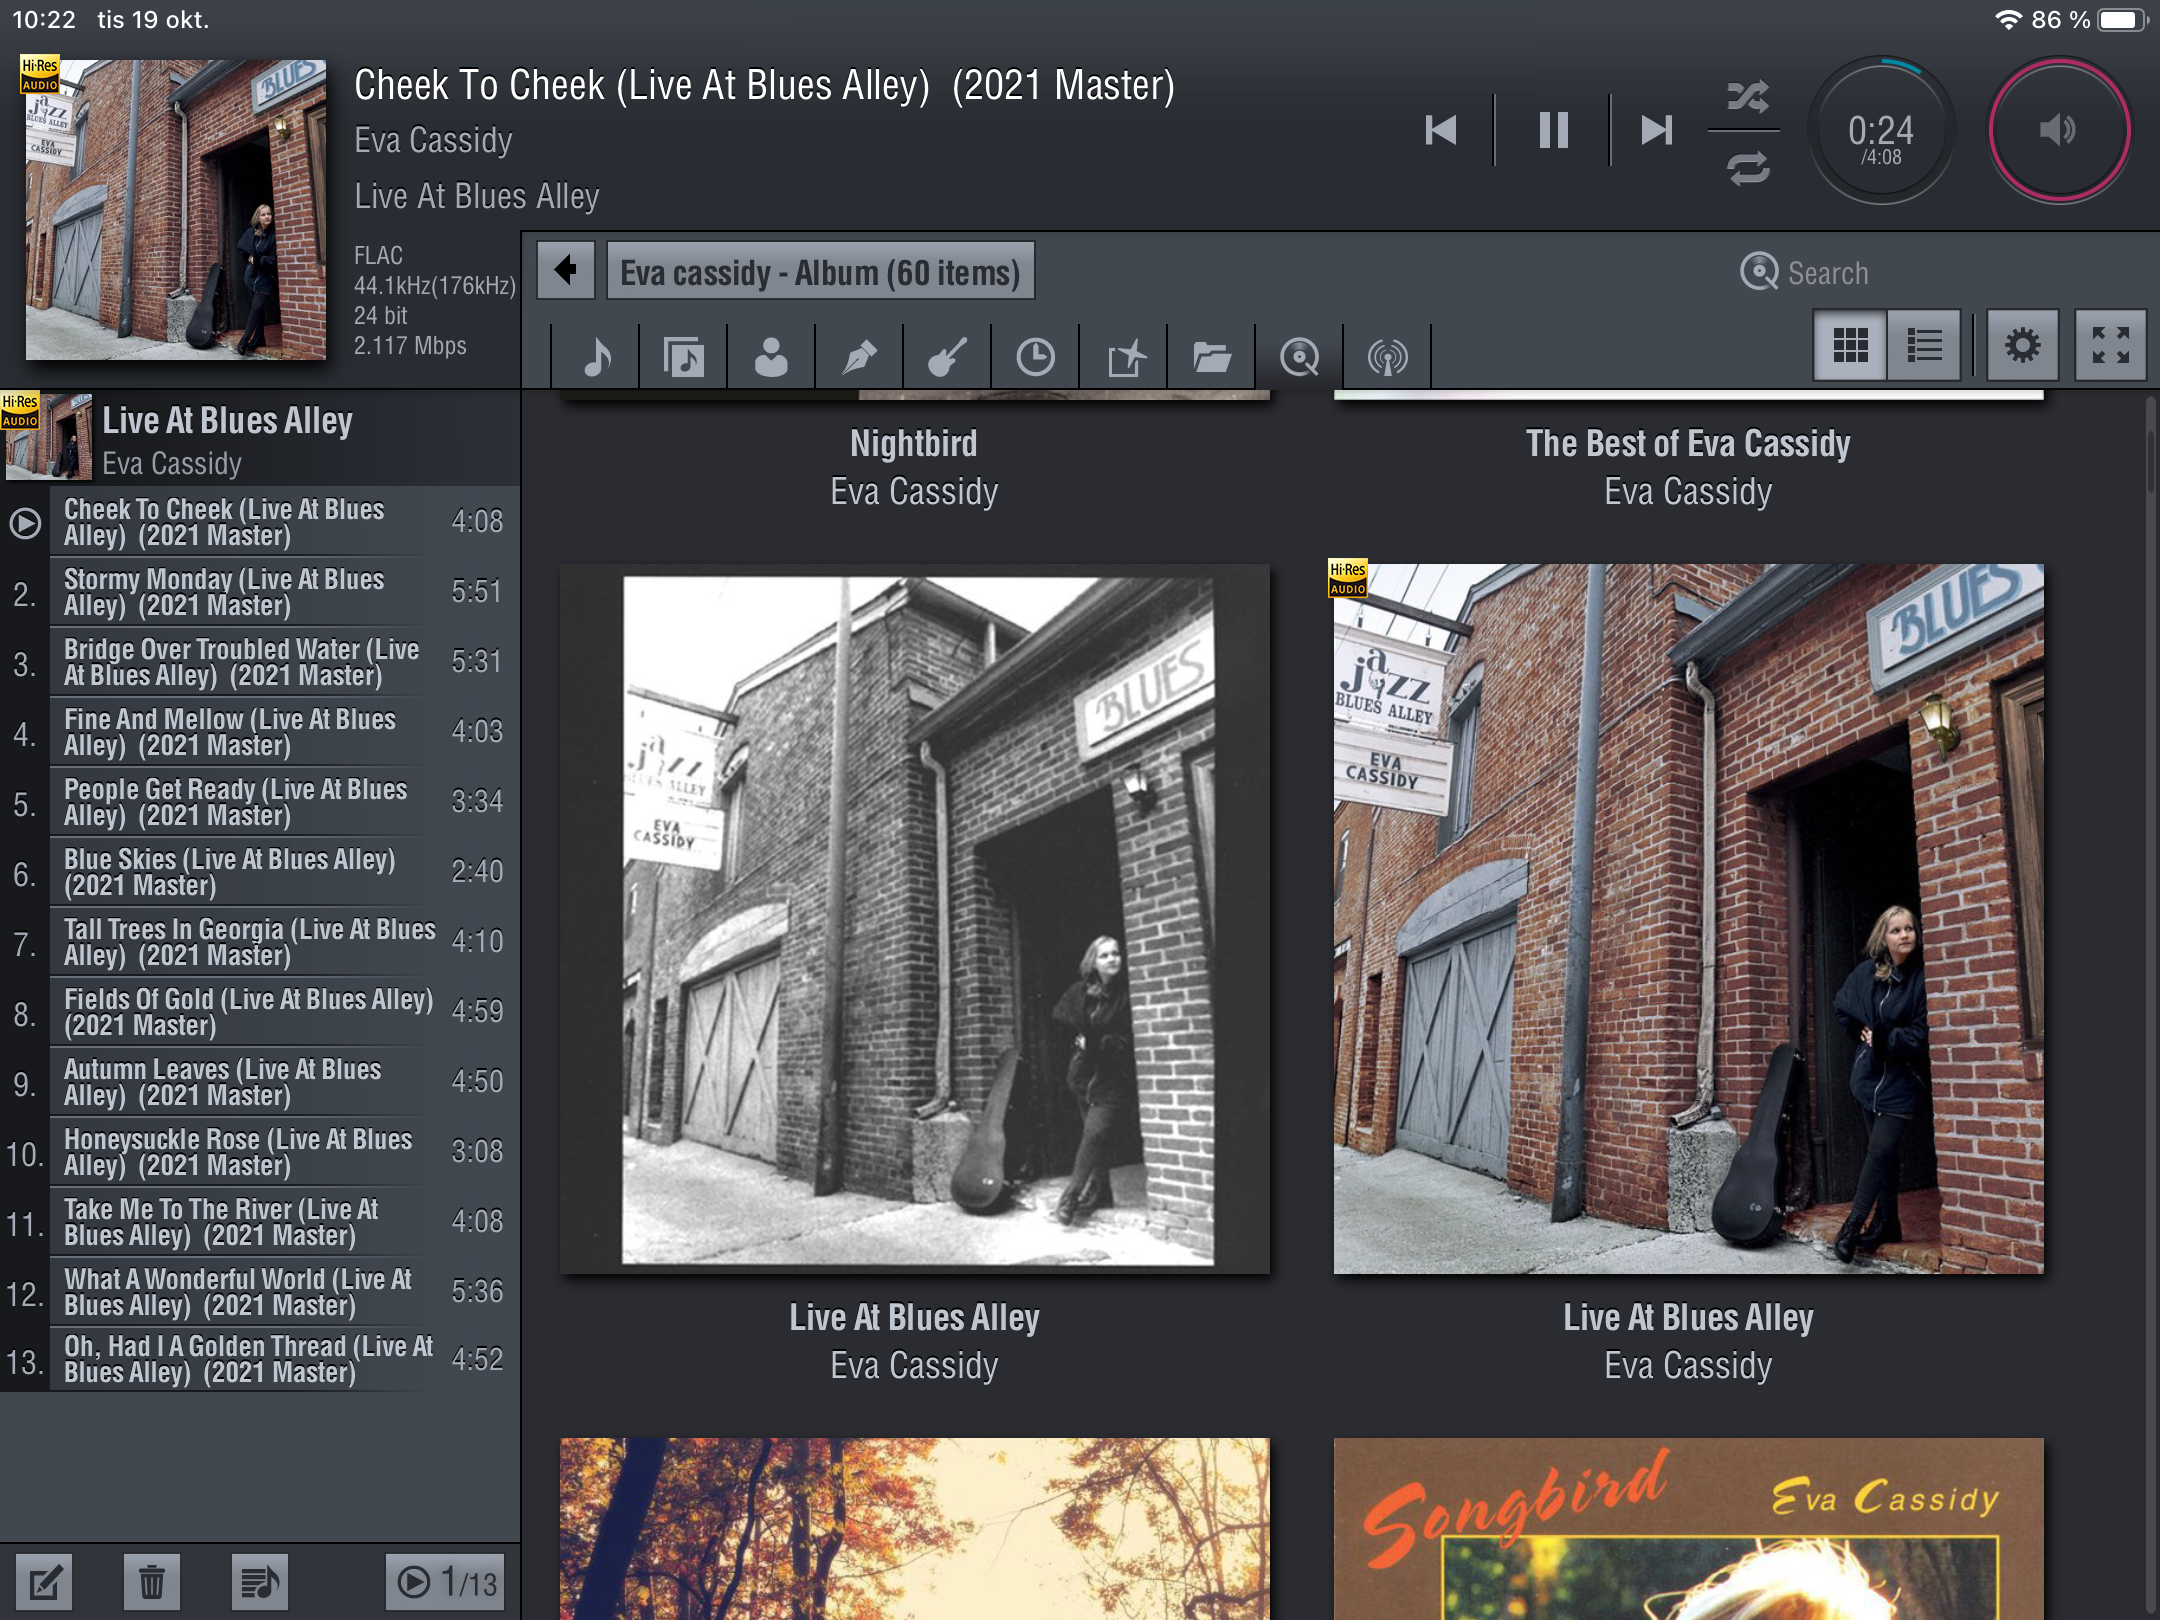Open the Artists tab with person icon
The width and height of the screenshot is (2160, 1620).
[771, 356]
